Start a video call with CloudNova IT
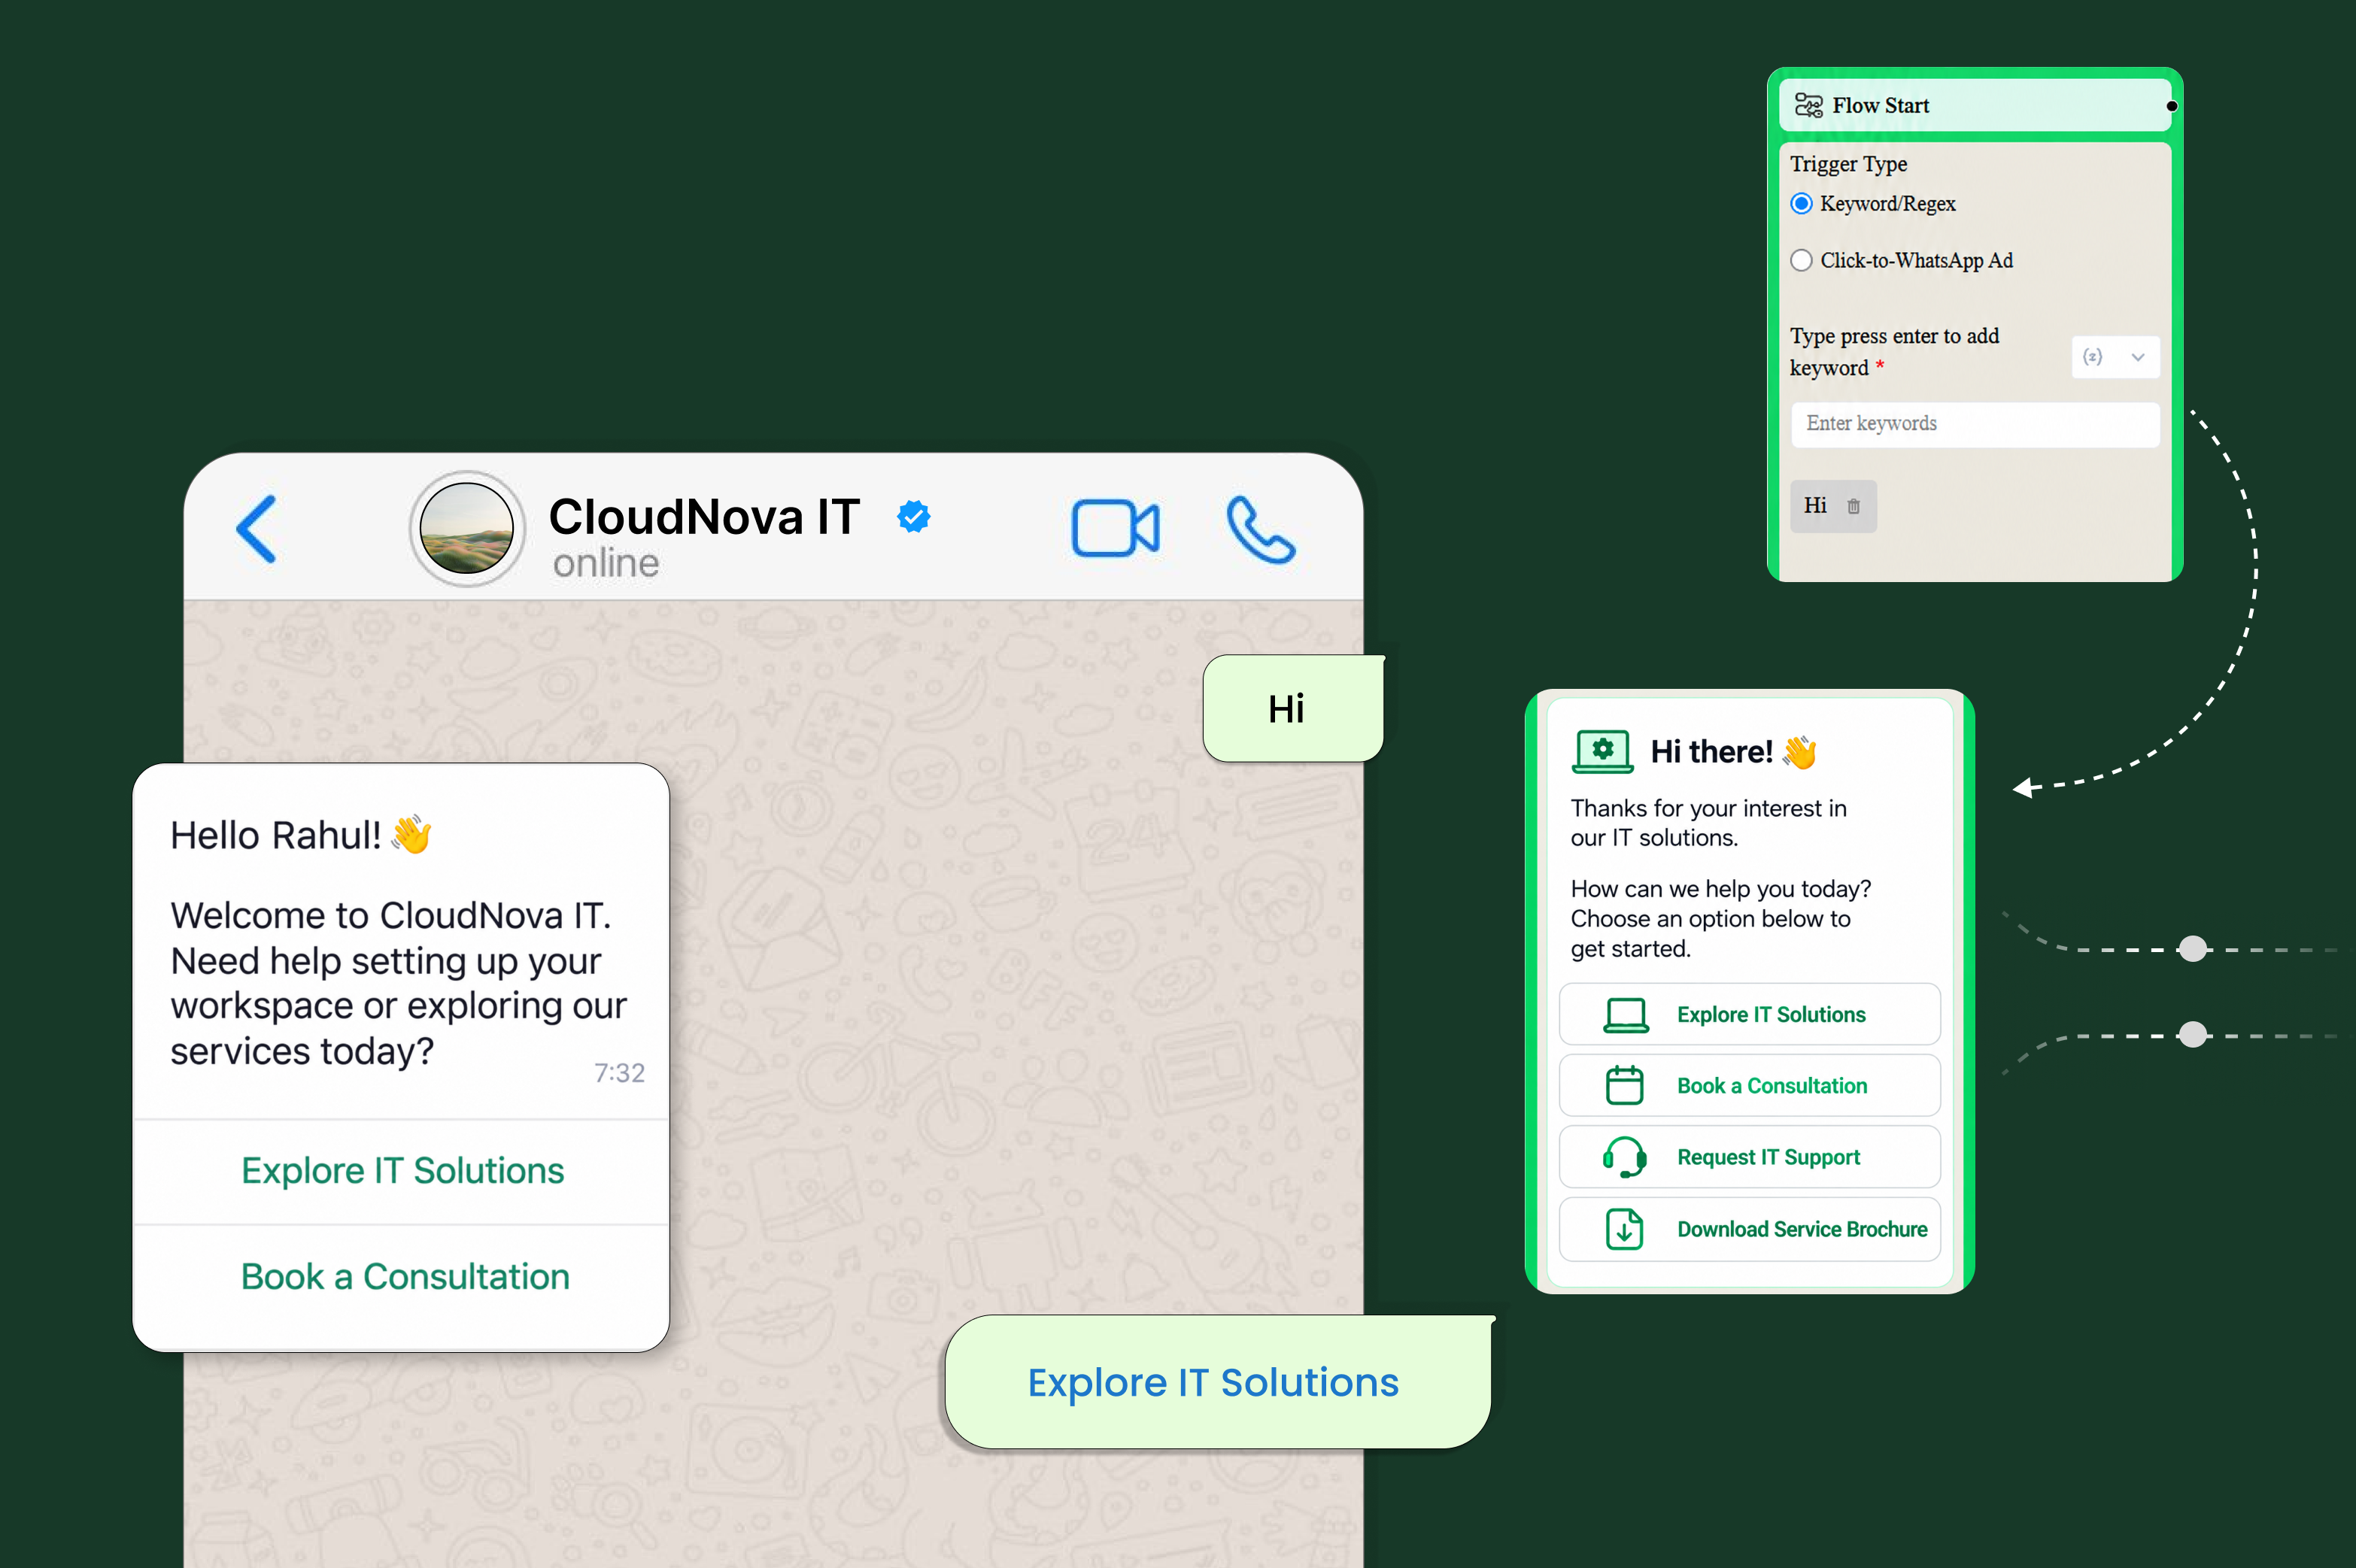 [1115, 528]
